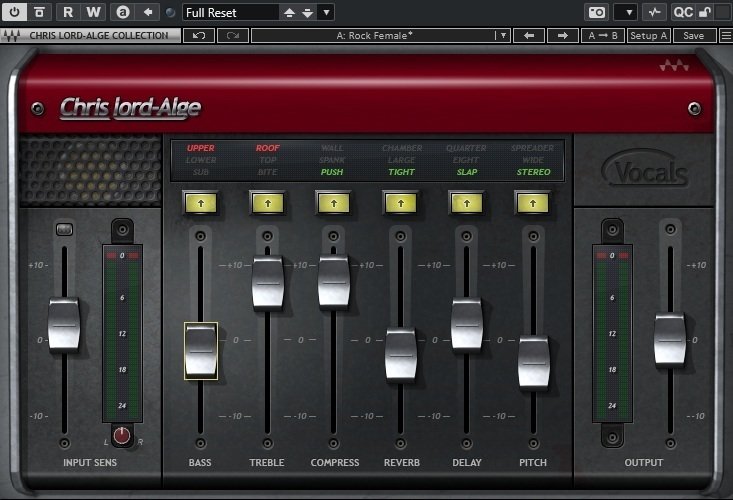Select SLAP delay mode
This screenshot has width=733, height=500.
tap(467, 172)
